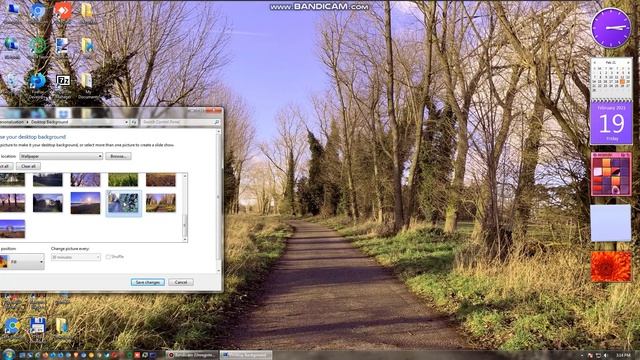
Task: Select the purple branches wallpaper thumbnail
Action: [x=85, y=180]
